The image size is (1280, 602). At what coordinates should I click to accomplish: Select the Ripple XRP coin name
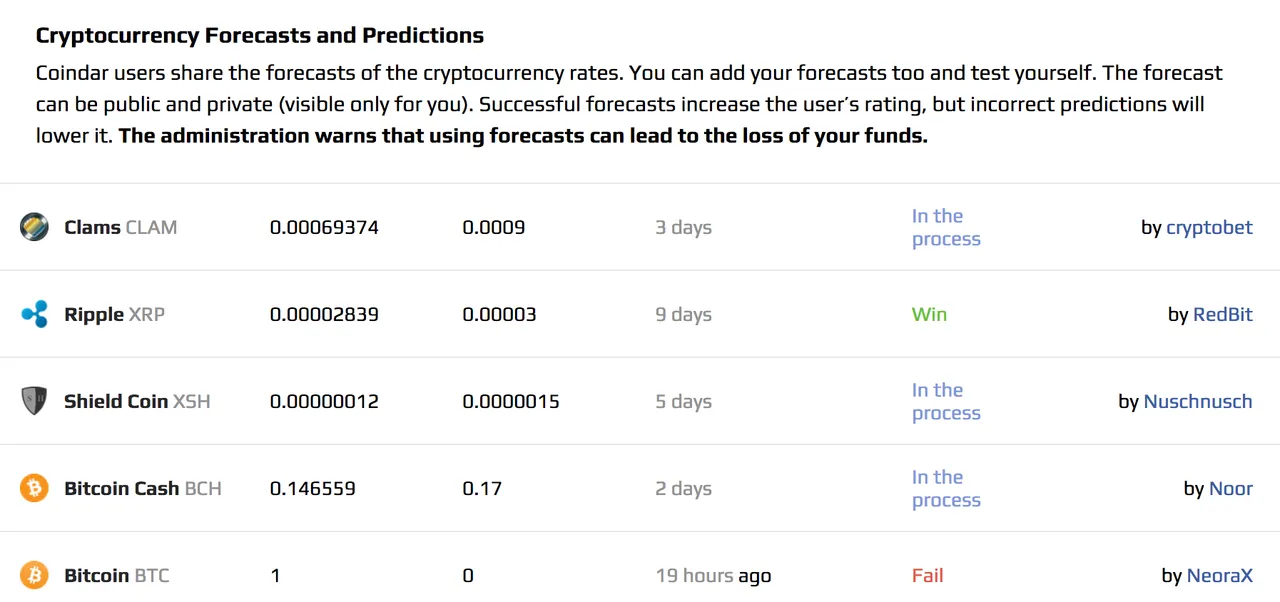click(115, 314)
